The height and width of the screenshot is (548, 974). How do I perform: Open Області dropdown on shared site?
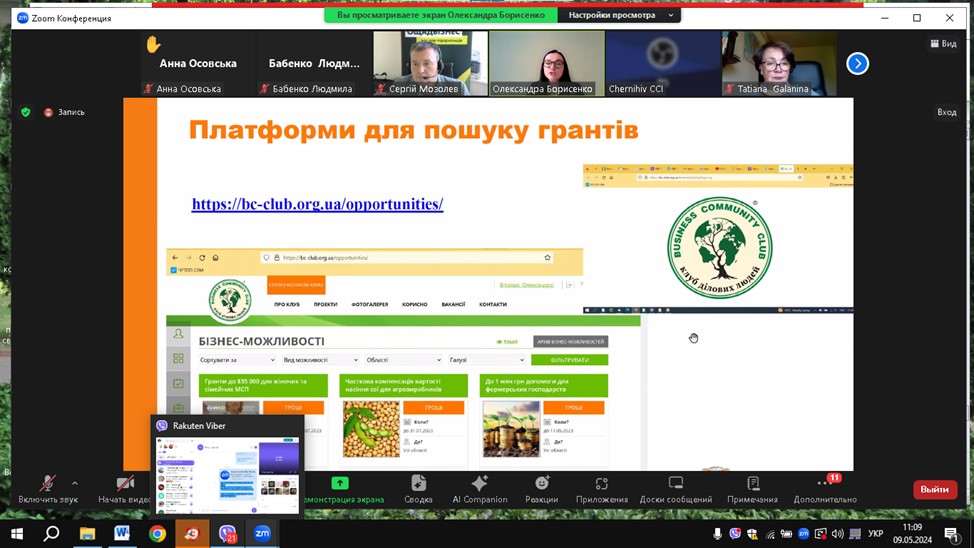click(x=403, y=360)
